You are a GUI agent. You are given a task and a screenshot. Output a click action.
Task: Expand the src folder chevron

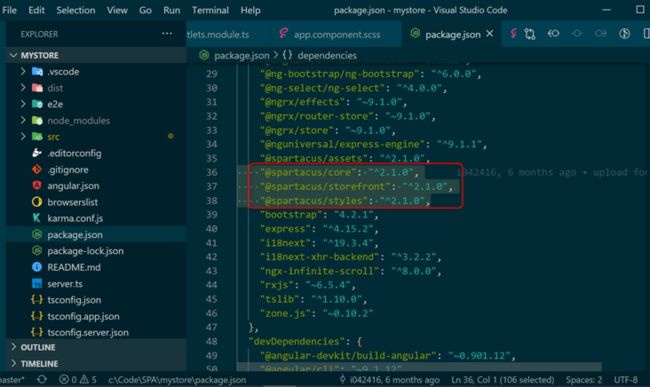coord(23,136)
